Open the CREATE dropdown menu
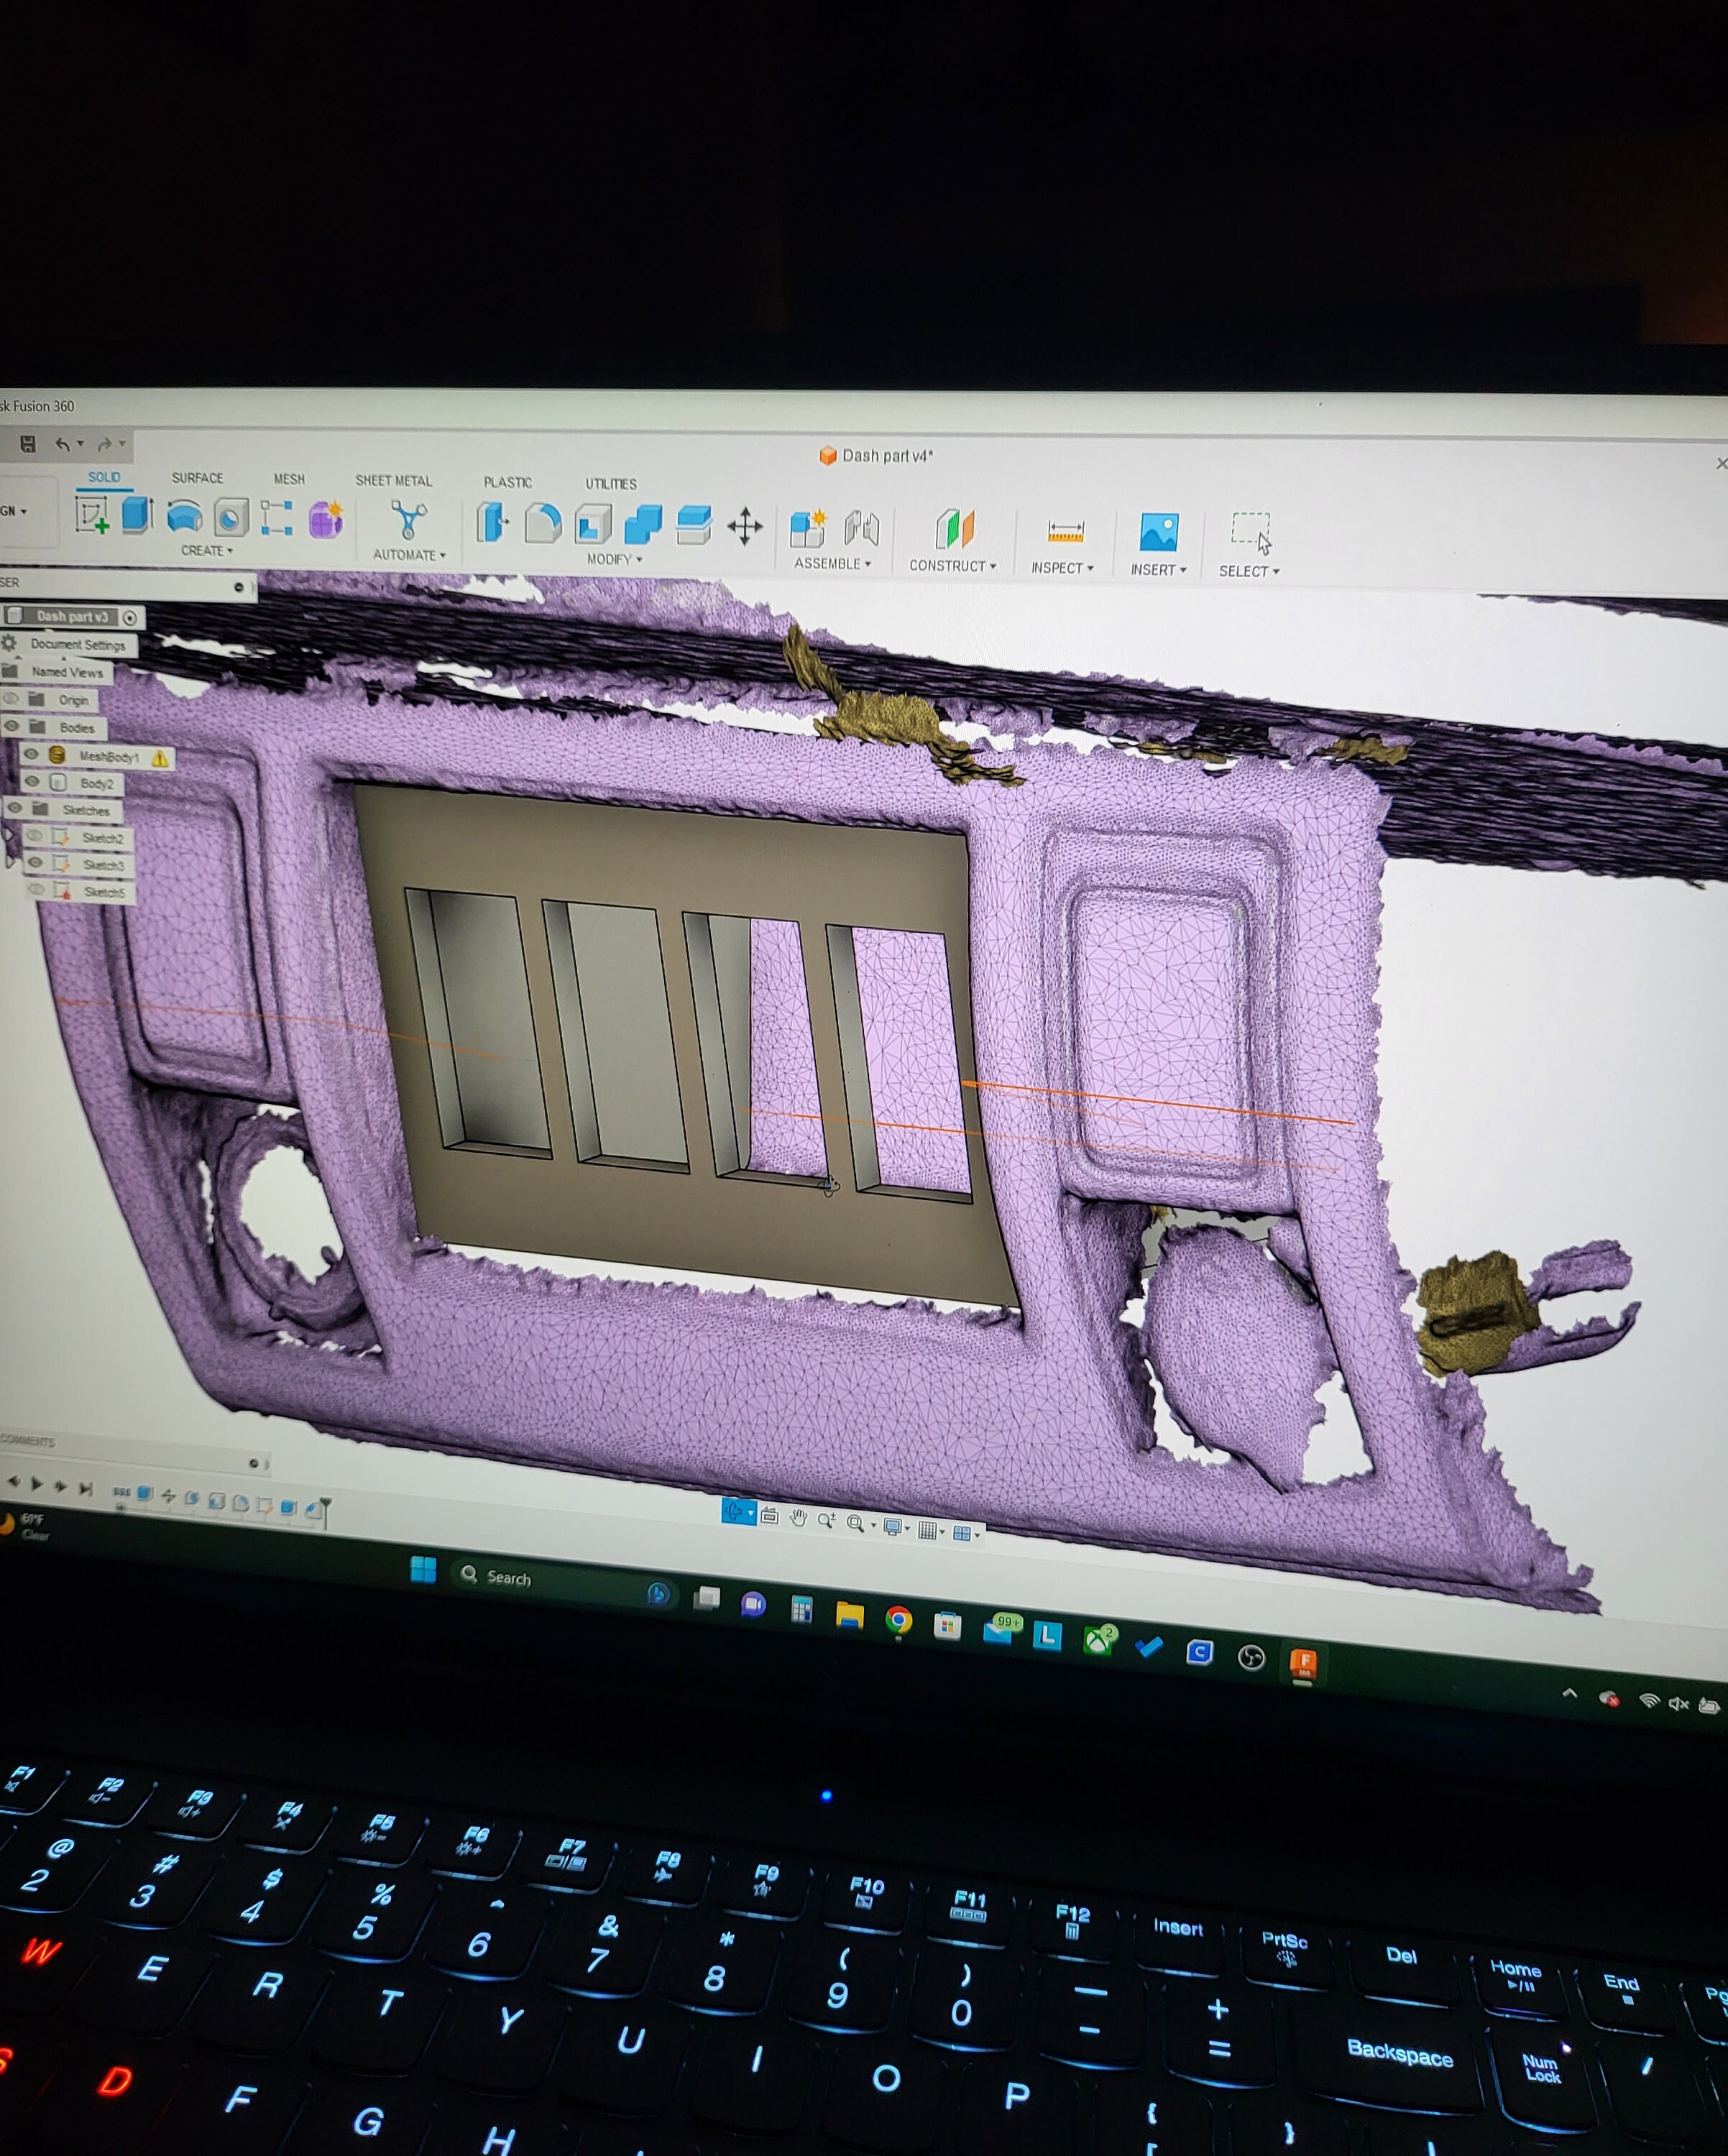 206,551
